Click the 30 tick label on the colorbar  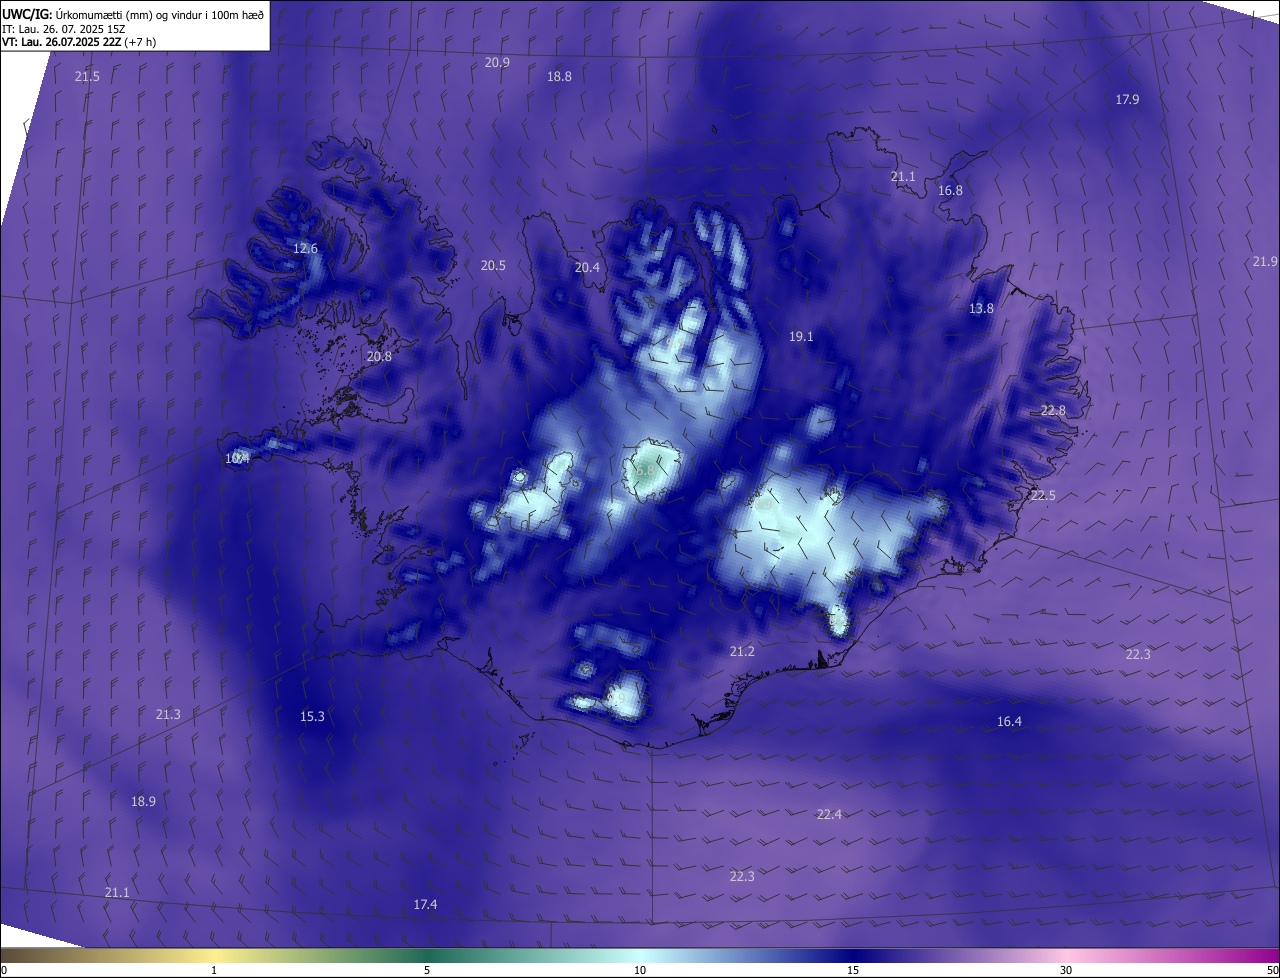tap(1066, 970)
